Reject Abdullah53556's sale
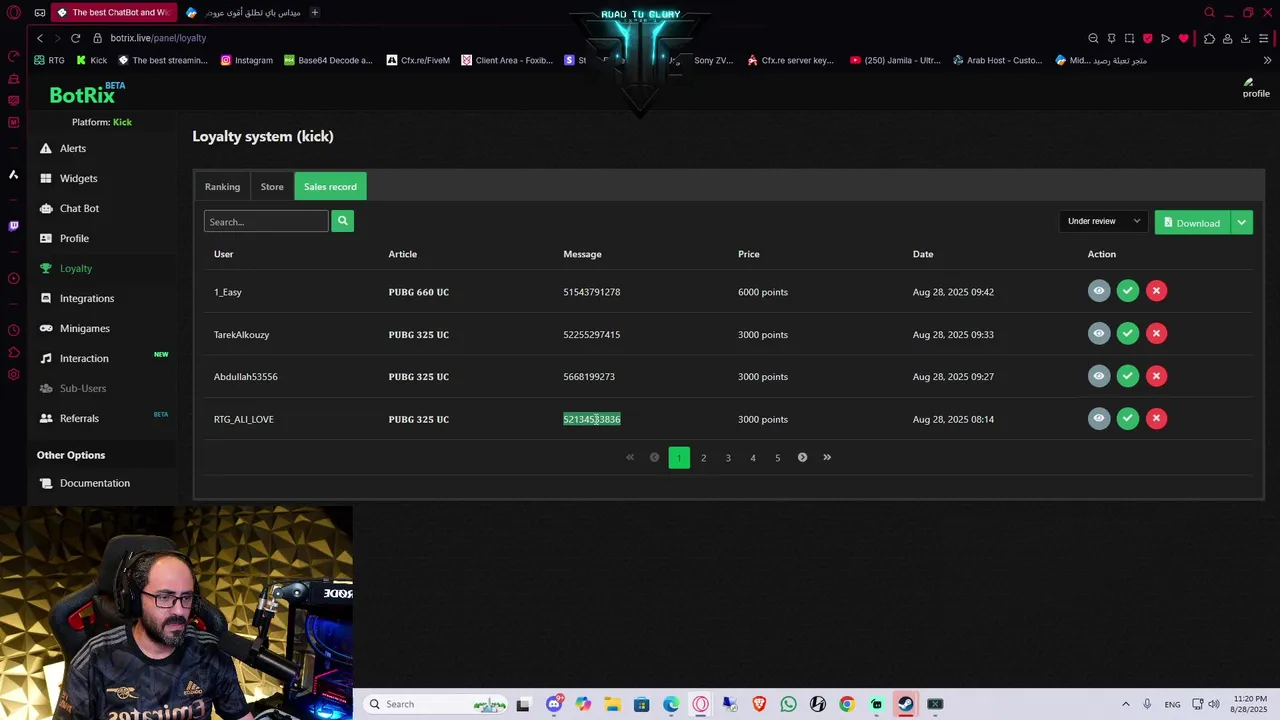1280x720 pixels. [x=1156, y=376]
